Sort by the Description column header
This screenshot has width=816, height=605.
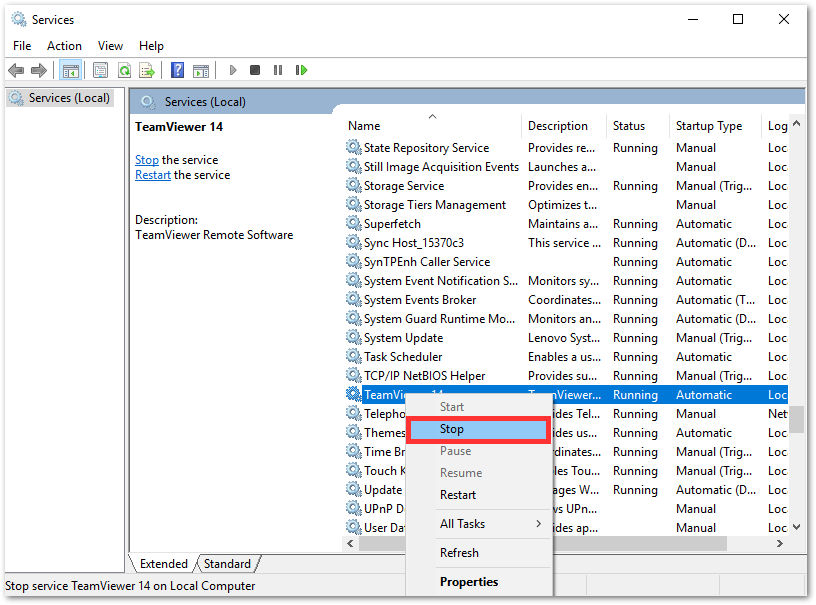564,126
